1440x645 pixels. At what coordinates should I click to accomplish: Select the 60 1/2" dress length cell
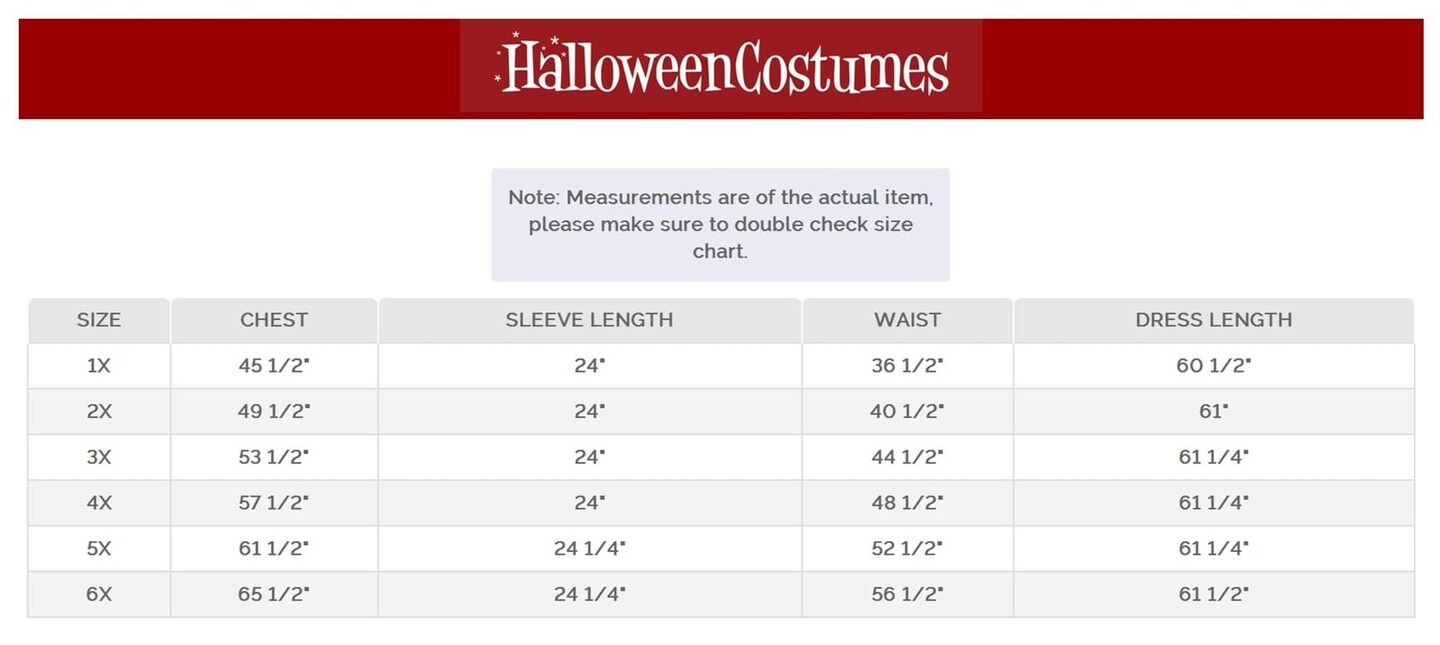tap(1213, 366)
